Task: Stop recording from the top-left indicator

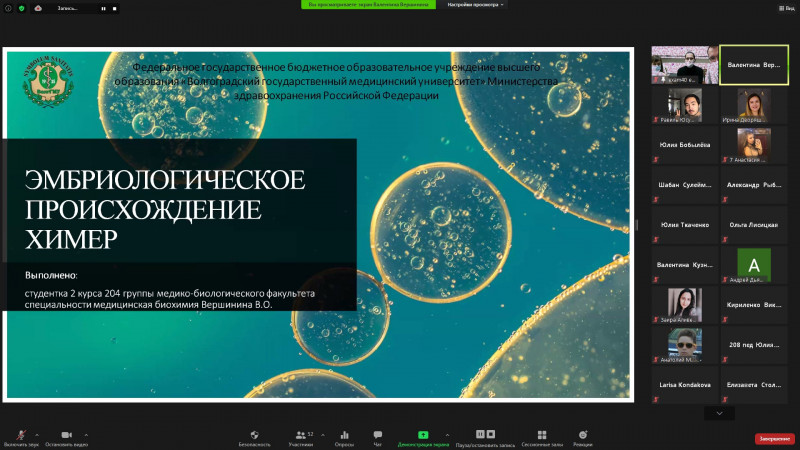Action: (114, 8)
